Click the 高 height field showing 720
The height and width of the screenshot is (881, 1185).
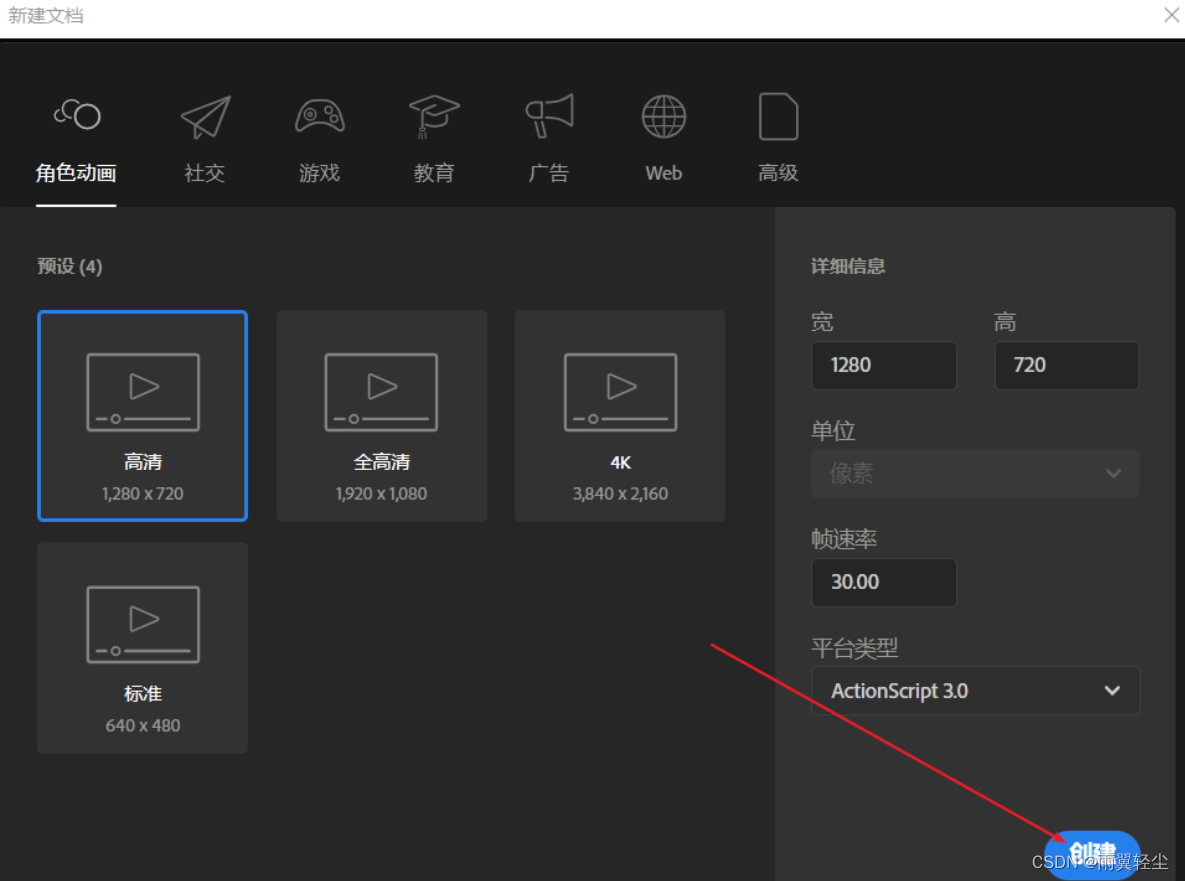click(1066, 366)
